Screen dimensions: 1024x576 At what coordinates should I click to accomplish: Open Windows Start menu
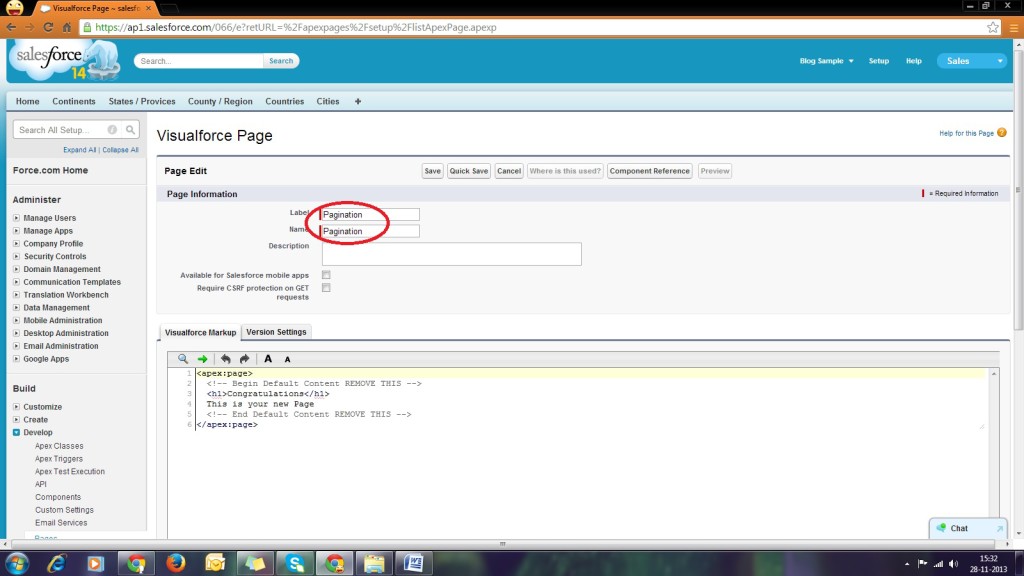tap(16, 563)
